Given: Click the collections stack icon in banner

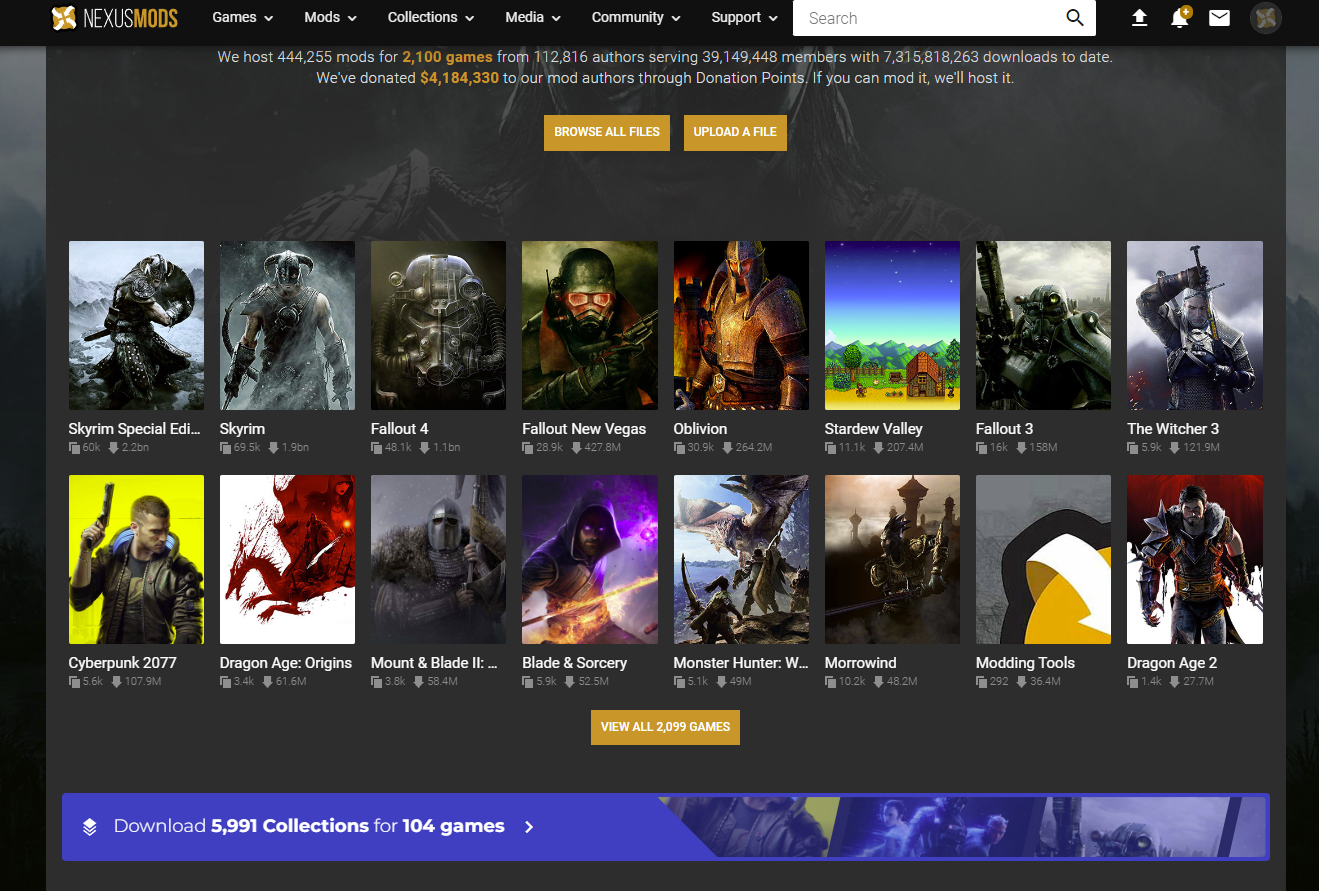Looking at the screenshot, I should 90,827.
